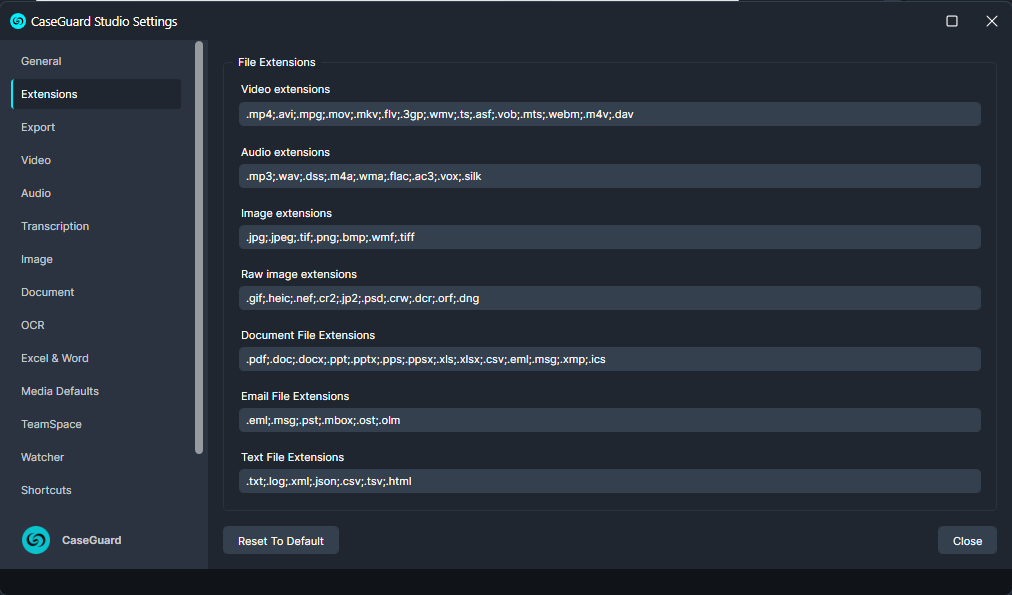Select the TeamSpace settings tab

[x=51, y=424]
